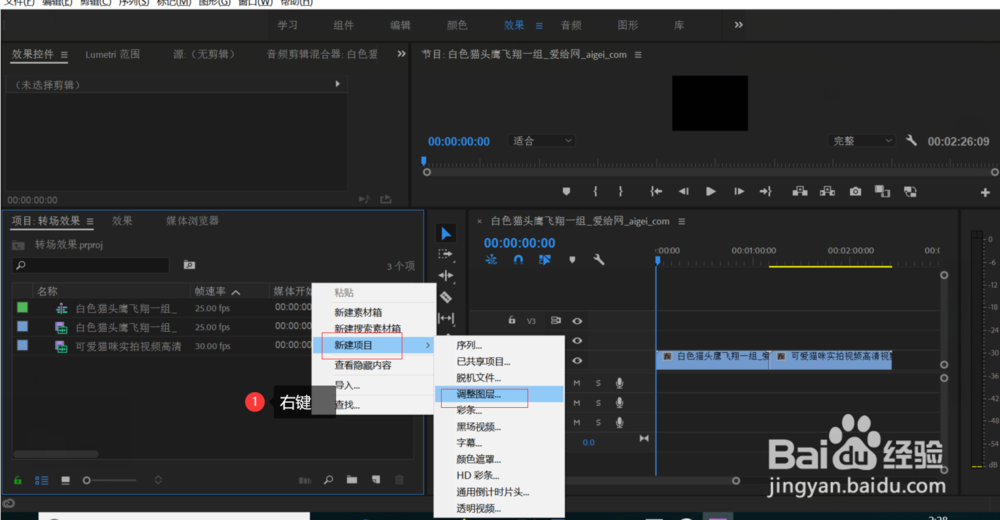Screen dimensions: 1000x520
Task: Open timeline display settings wrench
Action: pos(598,260)
